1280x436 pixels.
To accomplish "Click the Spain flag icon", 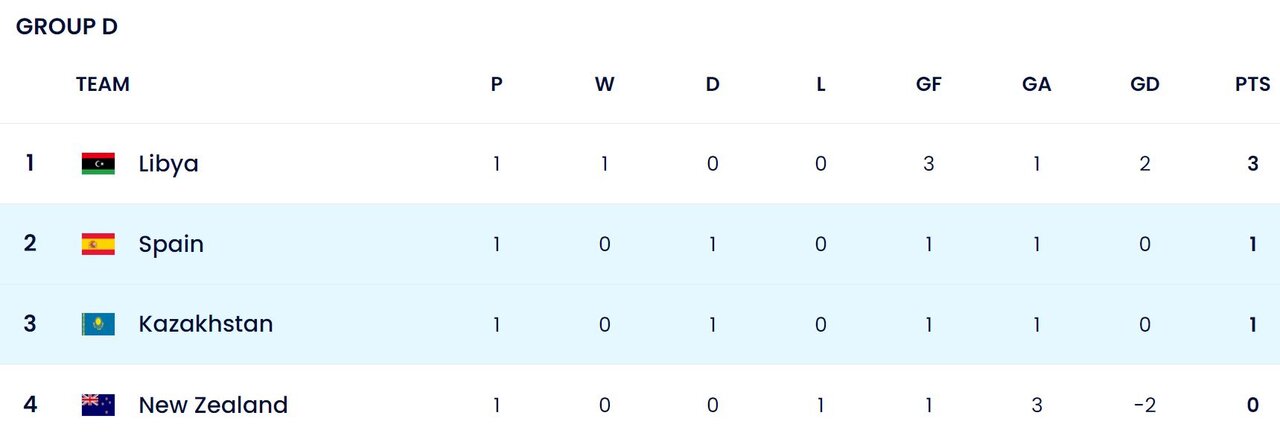I will (x=98, y=244).
